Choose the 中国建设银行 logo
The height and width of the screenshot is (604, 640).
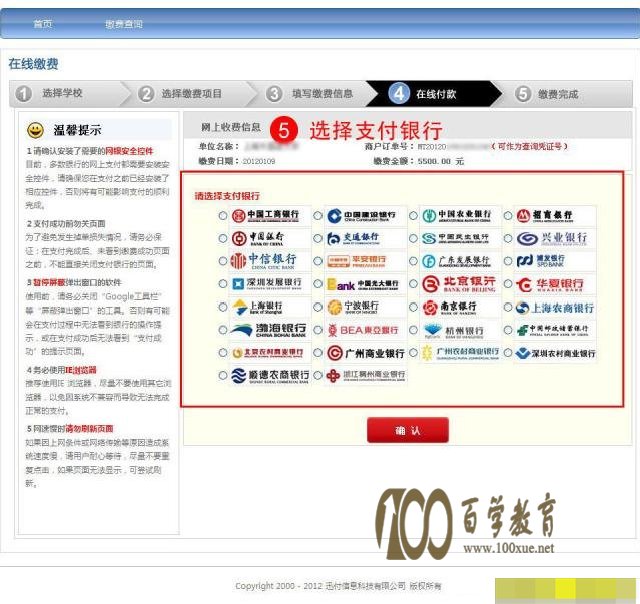coord(366,216)
